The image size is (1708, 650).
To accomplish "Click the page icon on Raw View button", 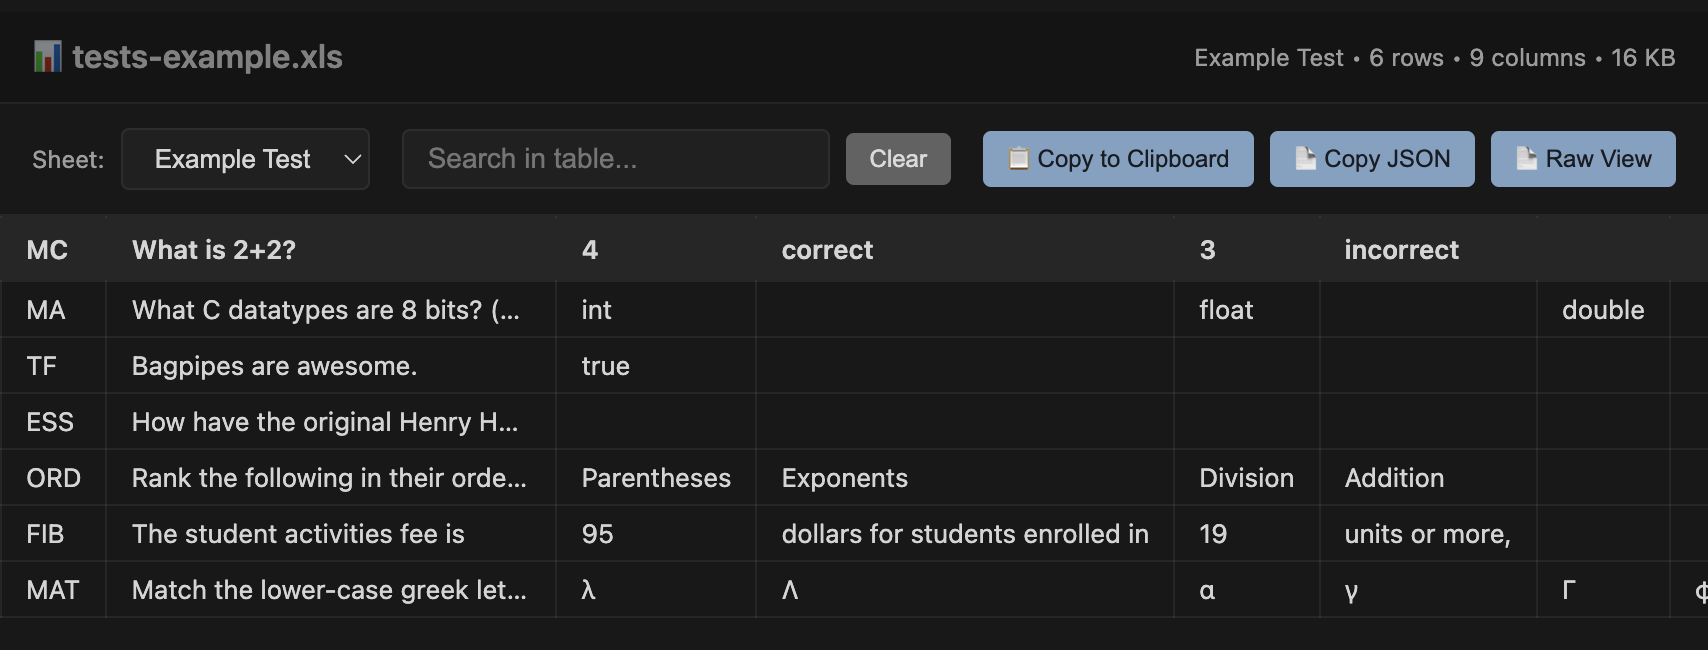I will coord(1526,158).
